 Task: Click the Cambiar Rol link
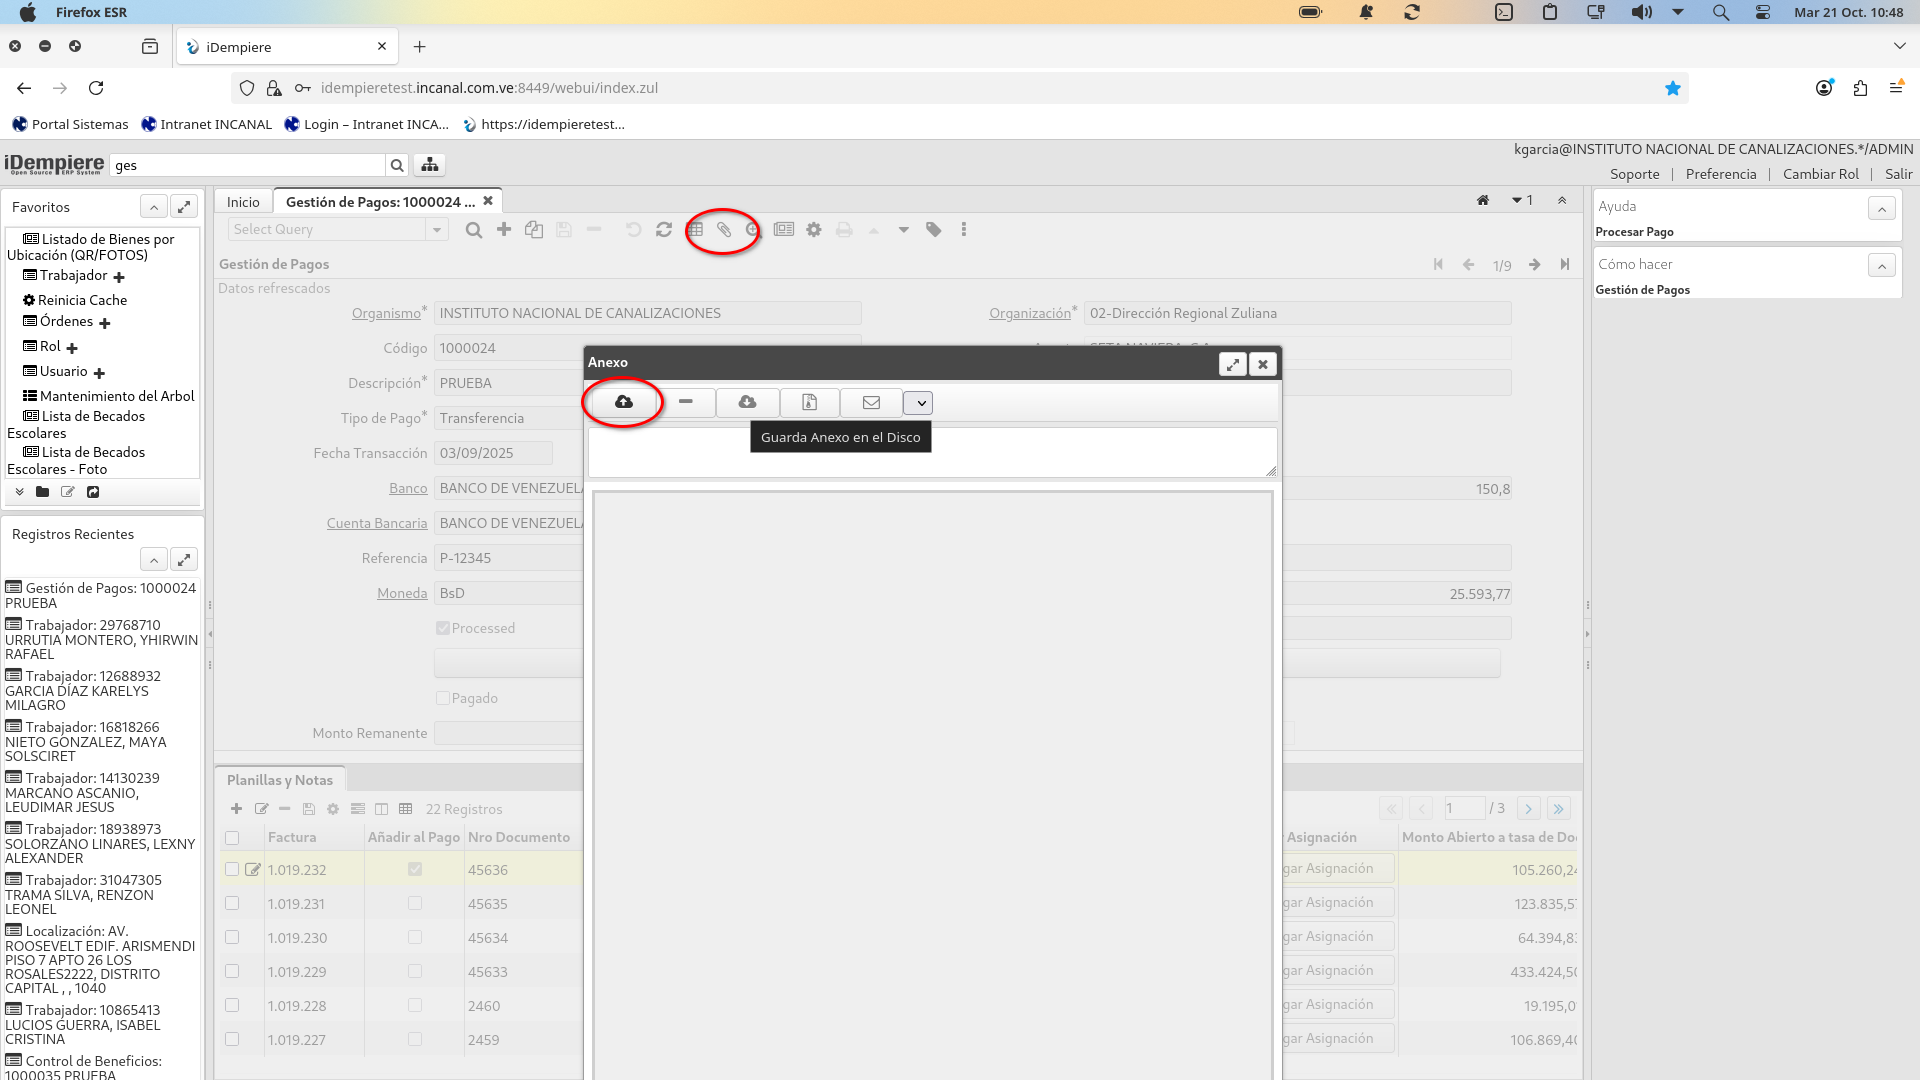tap(1820, 174)
